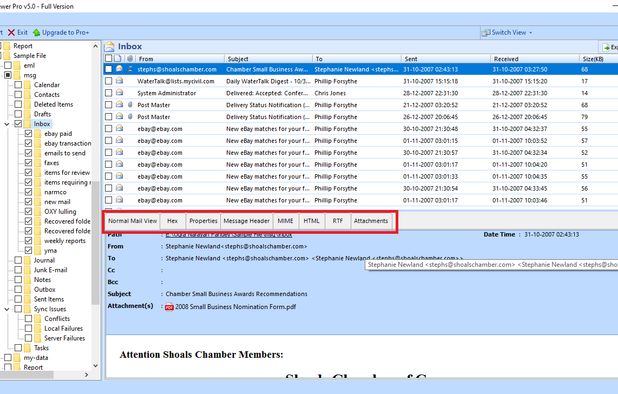
Task: Toggle the Junk E-mail folder checkbox
Action: pos(18,270)
